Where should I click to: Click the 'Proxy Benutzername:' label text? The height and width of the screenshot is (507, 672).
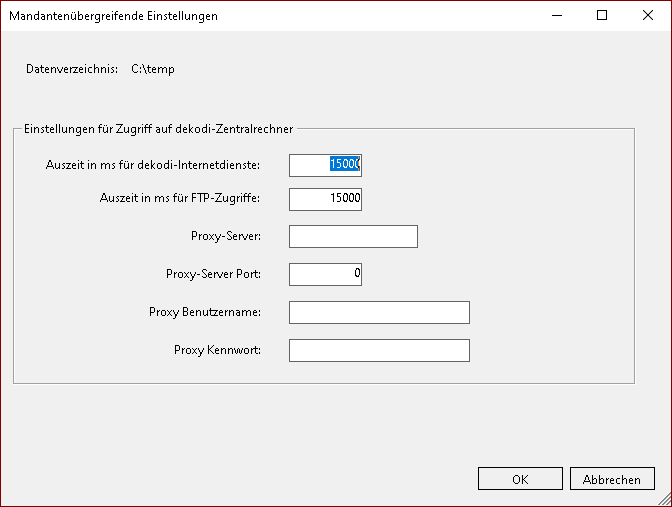pos(205,313)
